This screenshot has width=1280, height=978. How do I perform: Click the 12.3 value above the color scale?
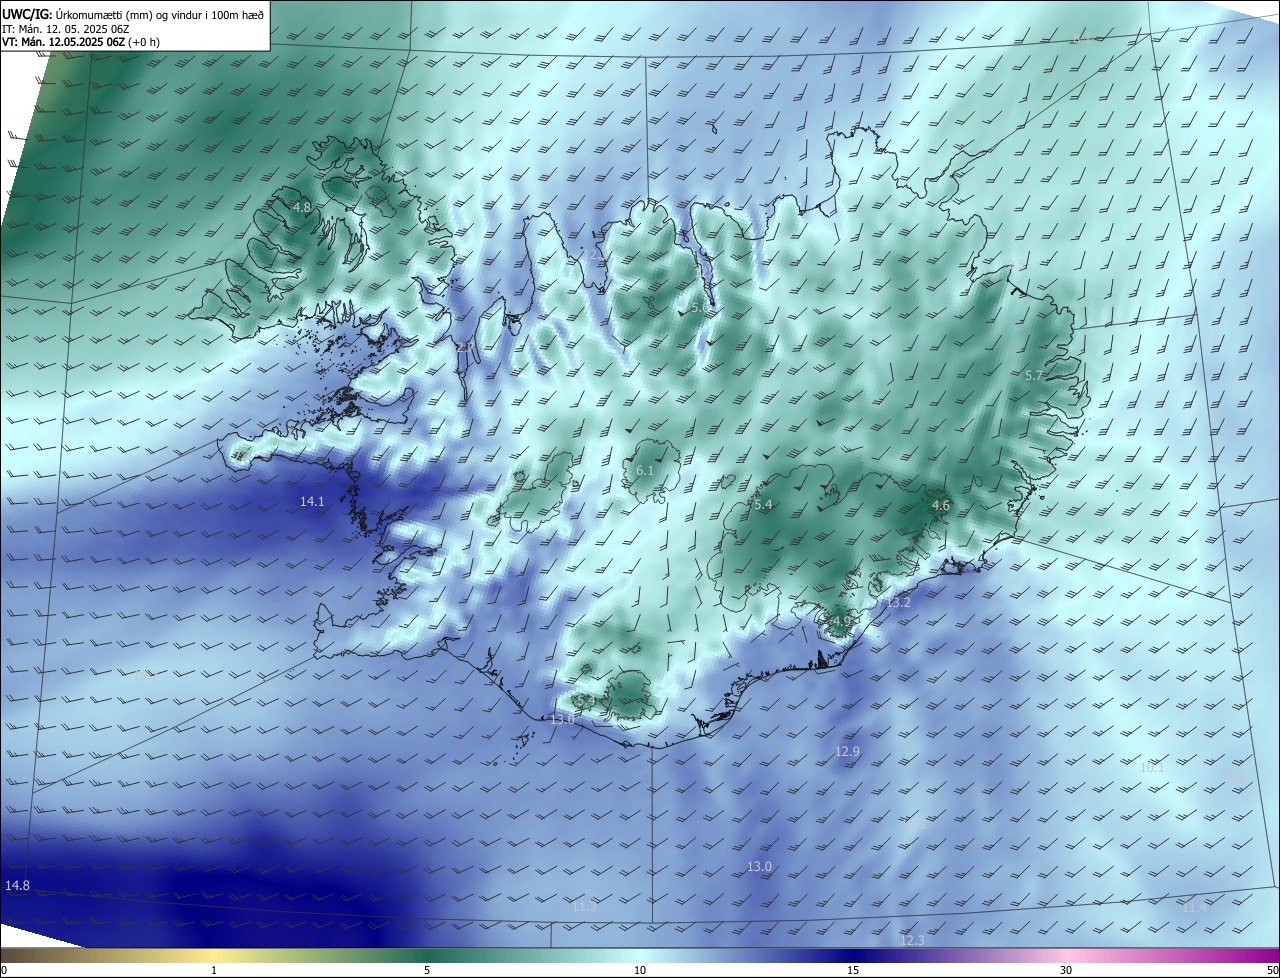point(912,940)
